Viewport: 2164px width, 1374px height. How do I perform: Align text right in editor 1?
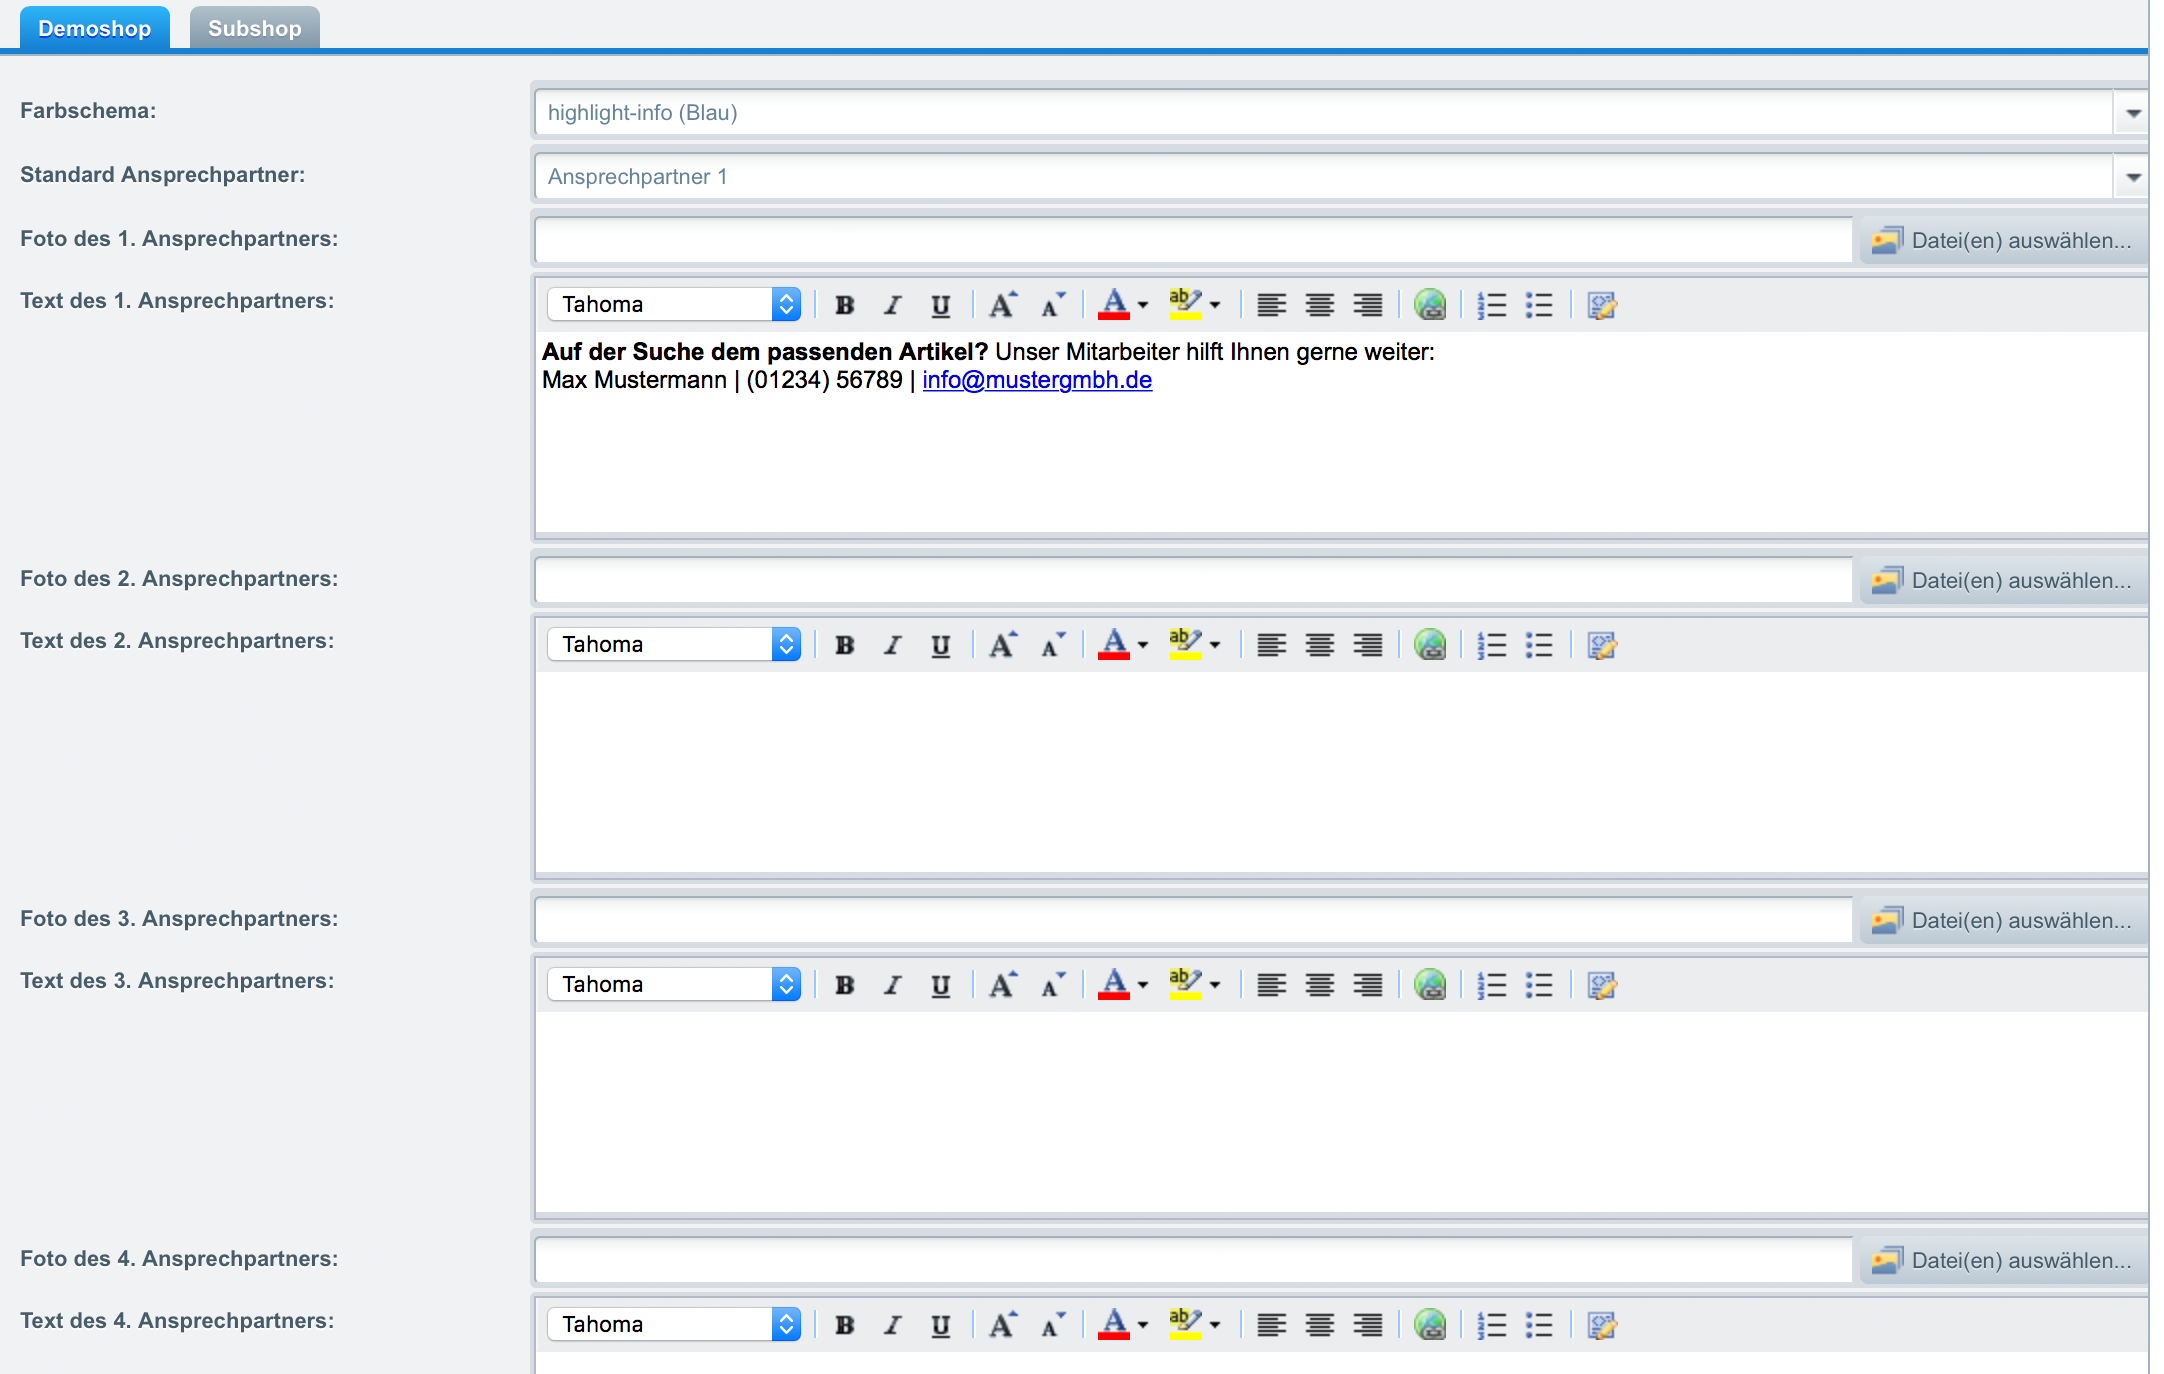click(1368, 305)
